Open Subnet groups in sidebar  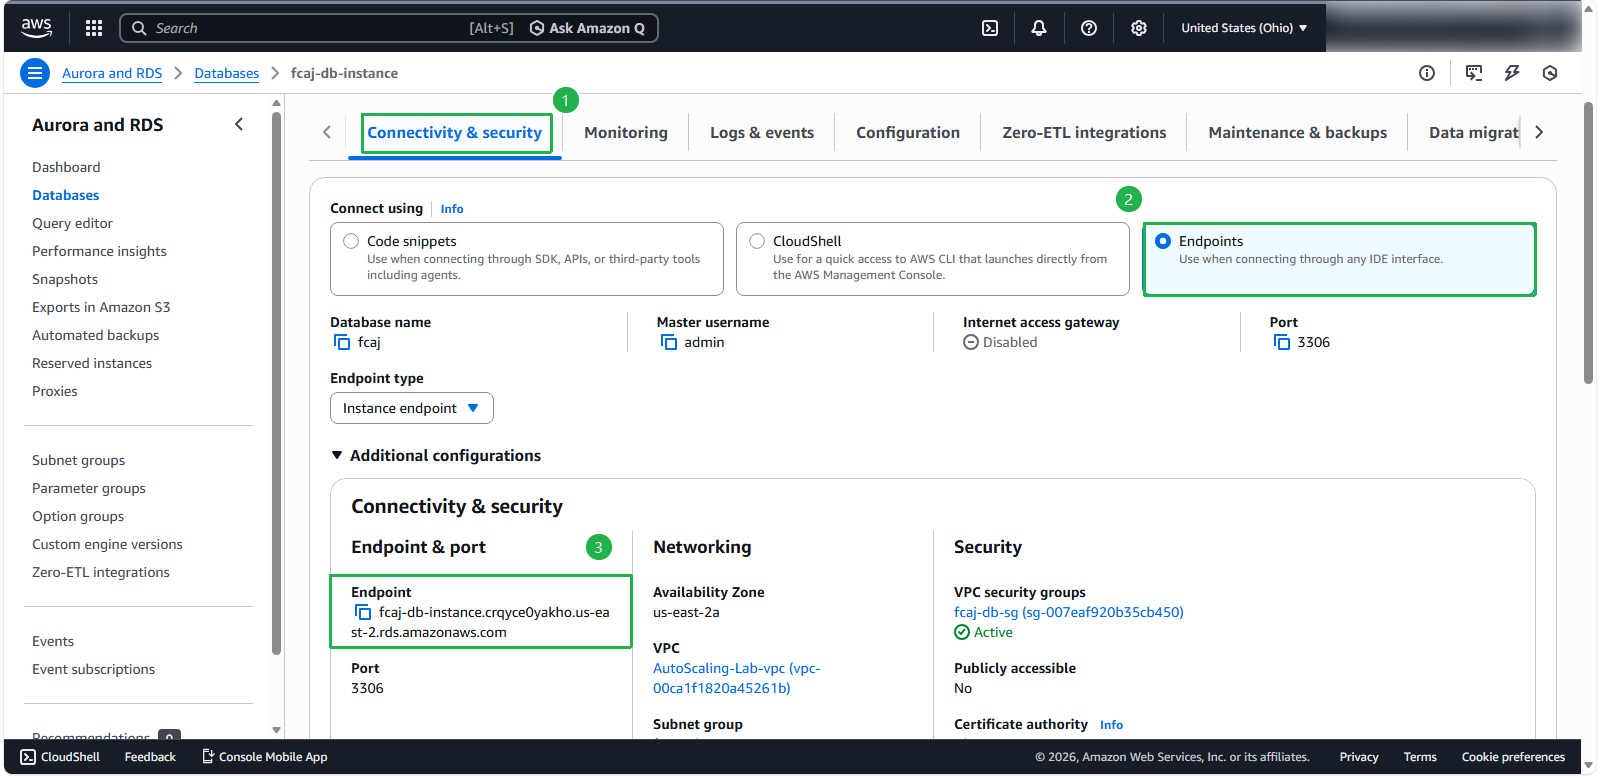(x=79, y=460)
